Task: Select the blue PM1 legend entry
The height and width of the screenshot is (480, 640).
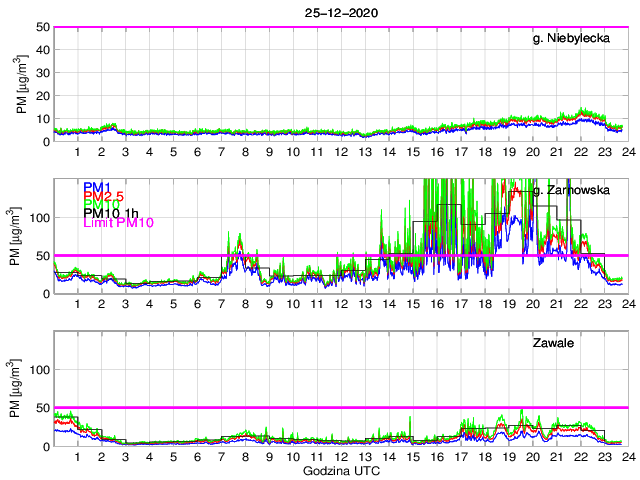Action: (96, 187)
